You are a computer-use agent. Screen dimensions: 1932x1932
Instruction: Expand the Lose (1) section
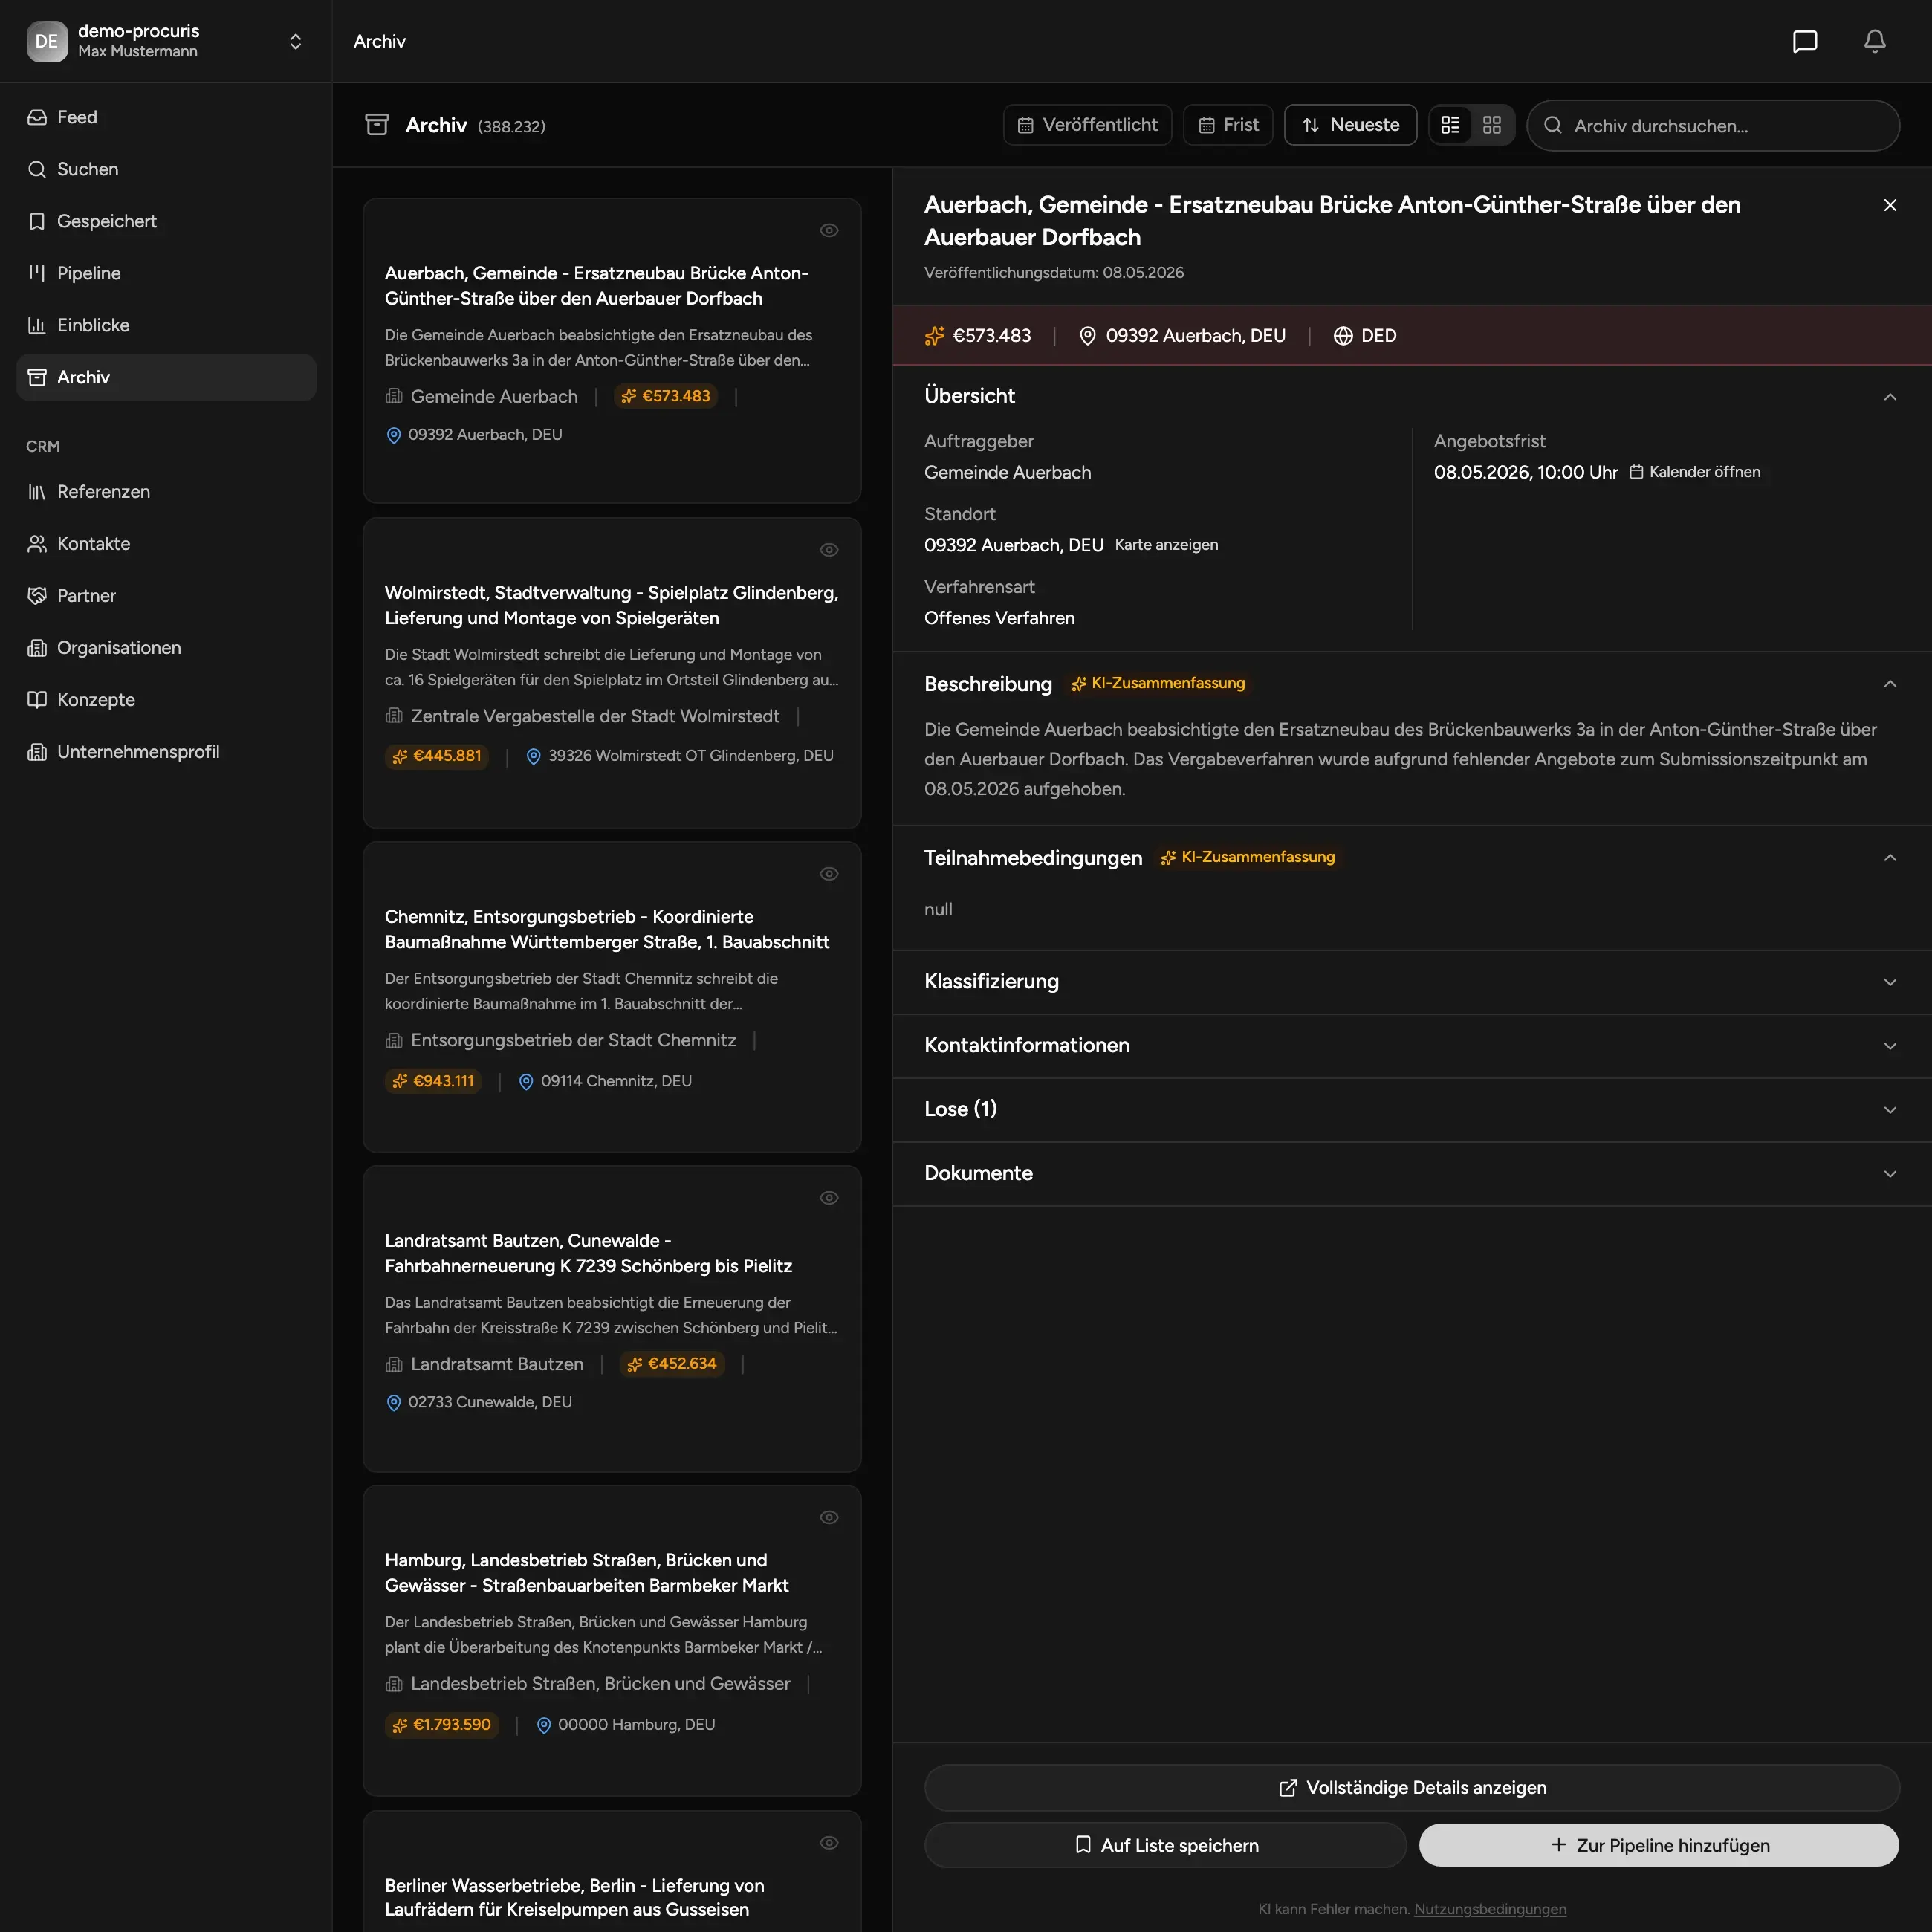coord(1412,1110)
